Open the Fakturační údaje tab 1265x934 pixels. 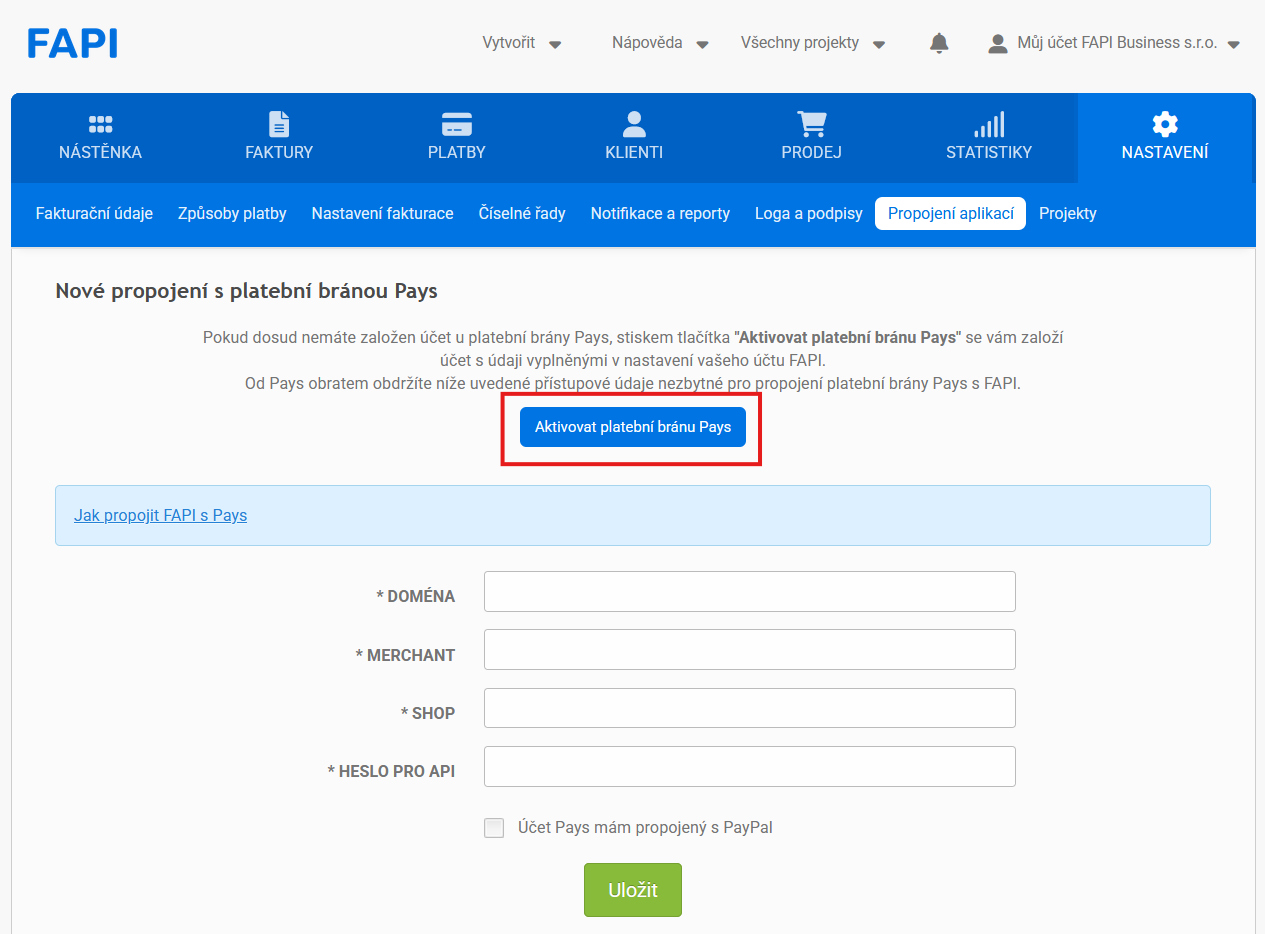click(94, 213)
